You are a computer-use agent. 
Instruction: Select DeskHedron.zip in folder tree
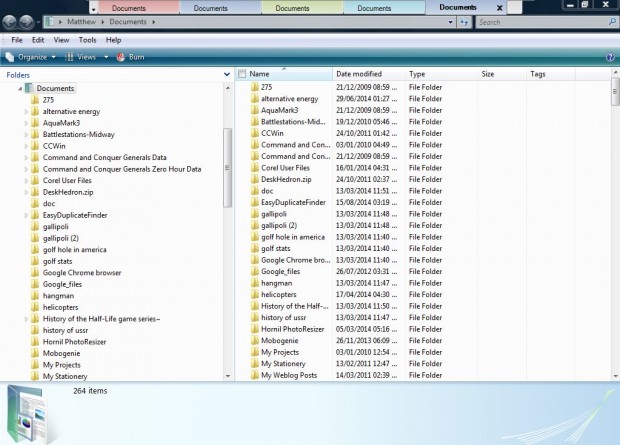click(x=68, y=192)
